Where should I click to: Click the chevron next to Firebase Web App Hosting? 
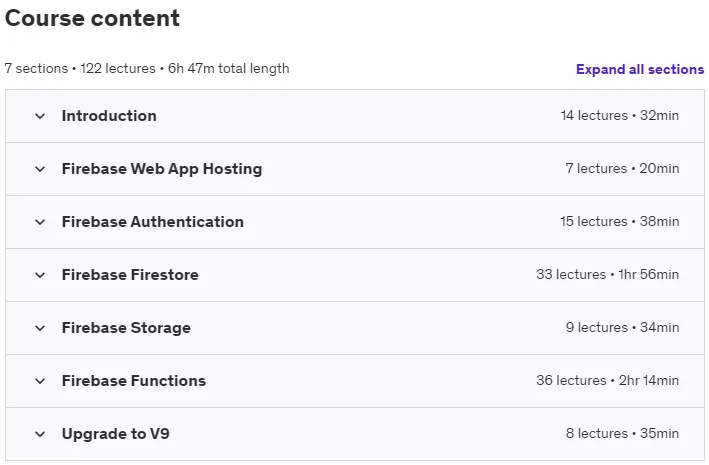(x=40, y=169)
